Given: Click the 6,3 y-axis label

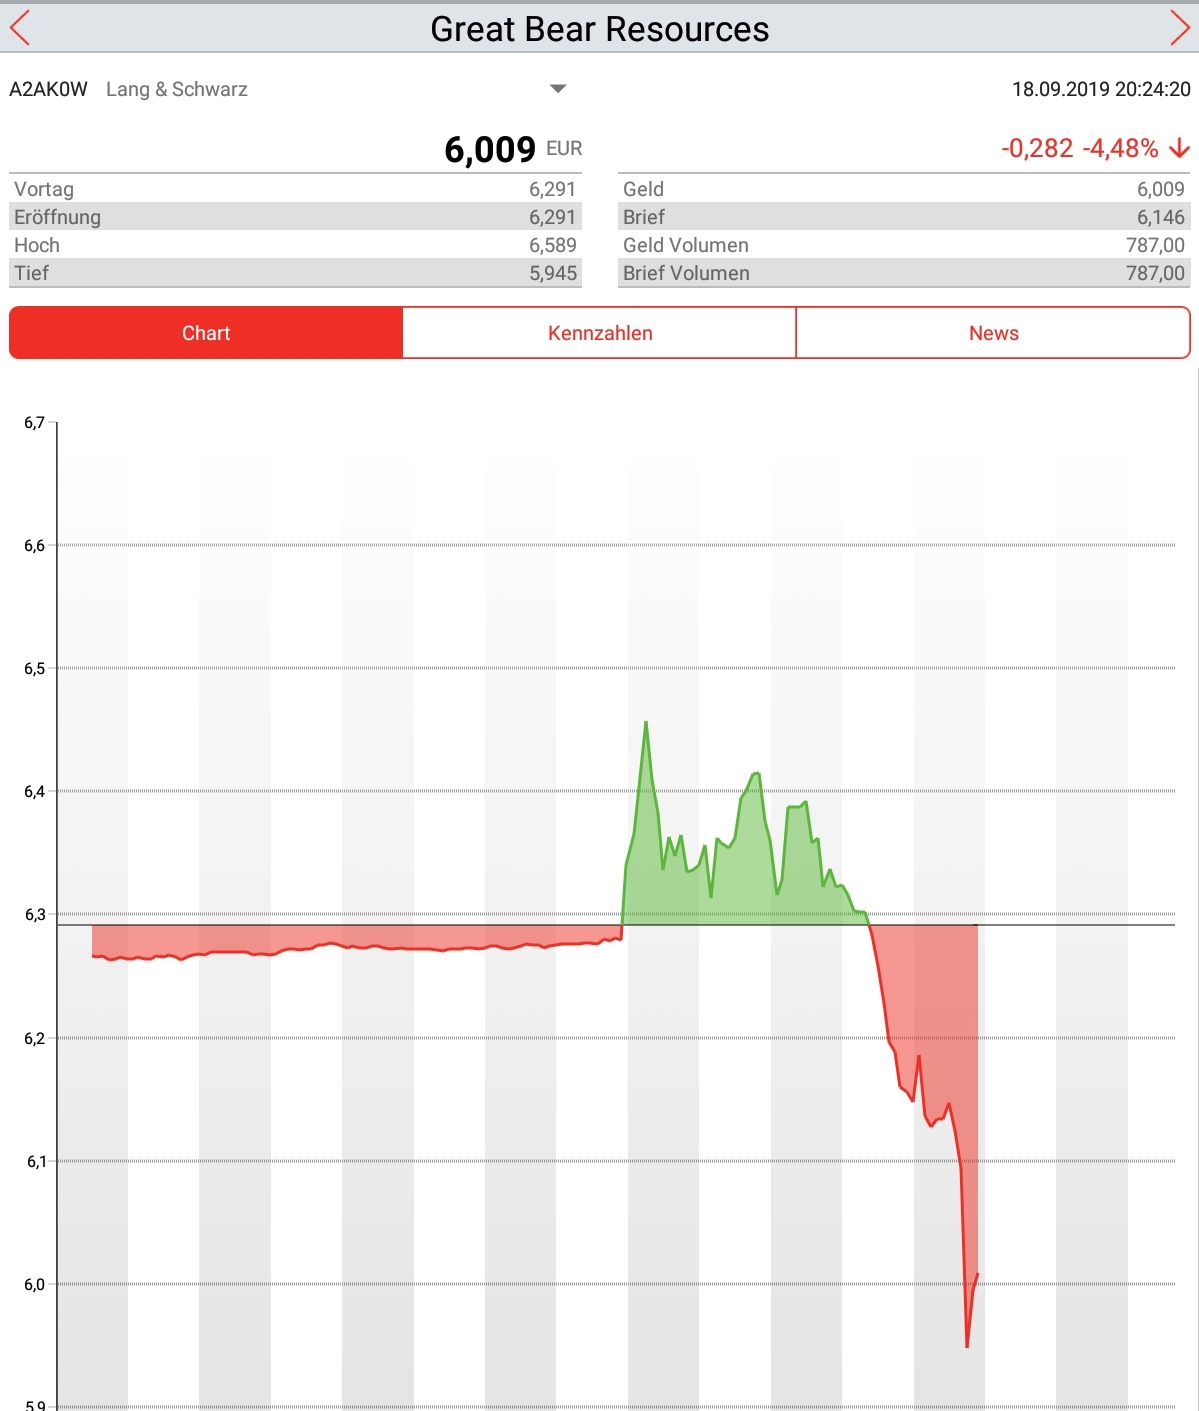Looking at the screenshot, I should [x=34, y=915].
